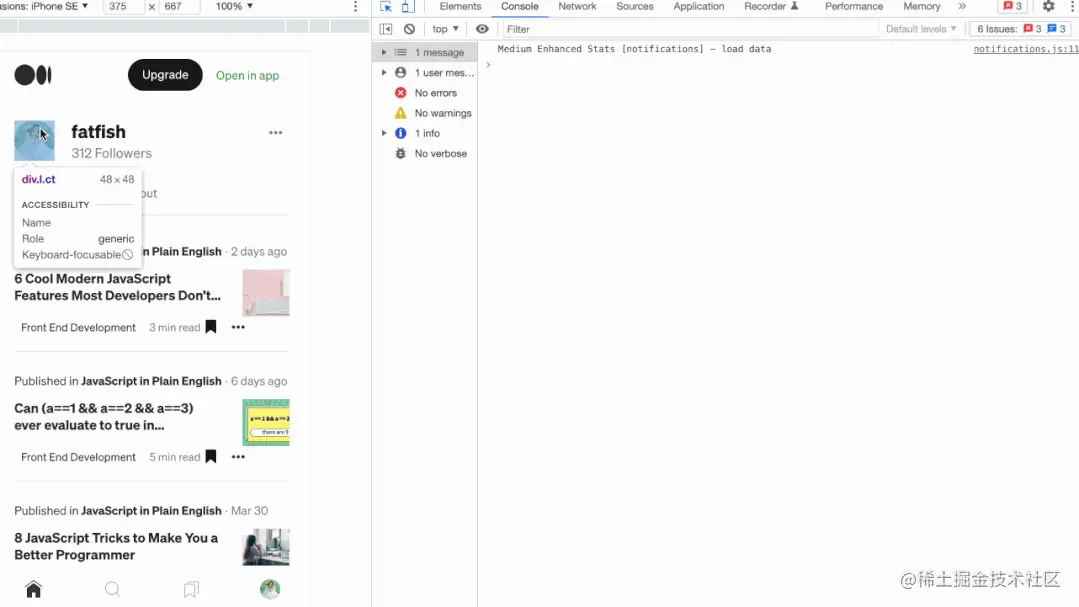The height and width of the screenshot is (607, 1079).
Task: Expand the console message disclosure triangle
Action: tap(384, 51)
